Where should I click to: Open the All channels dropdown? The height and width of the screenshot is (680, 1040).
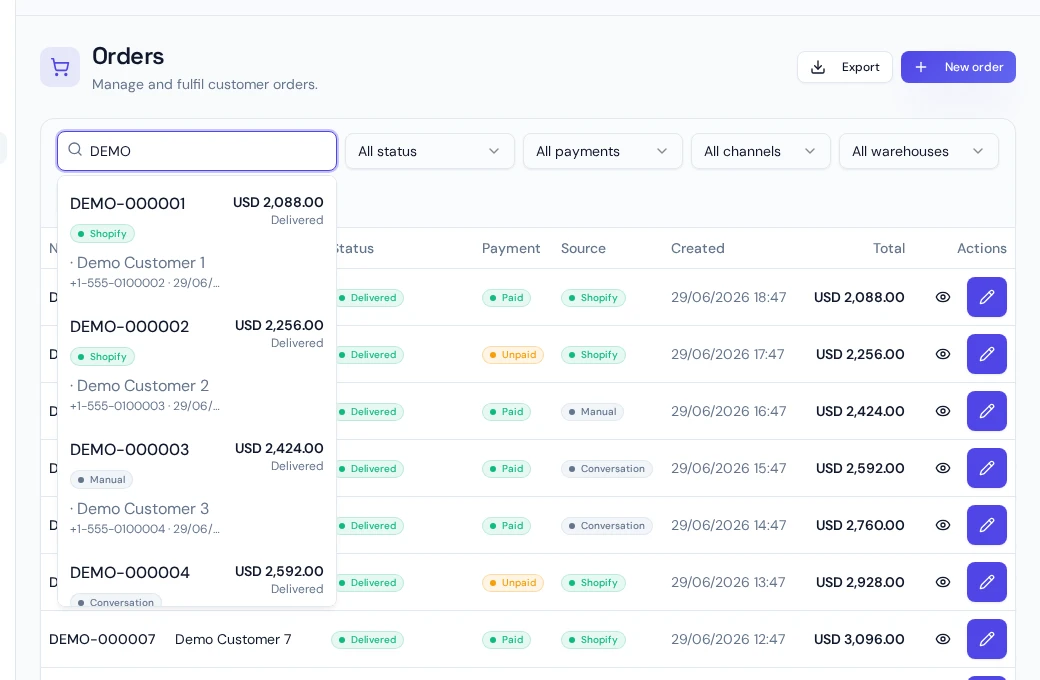(760, 151)
